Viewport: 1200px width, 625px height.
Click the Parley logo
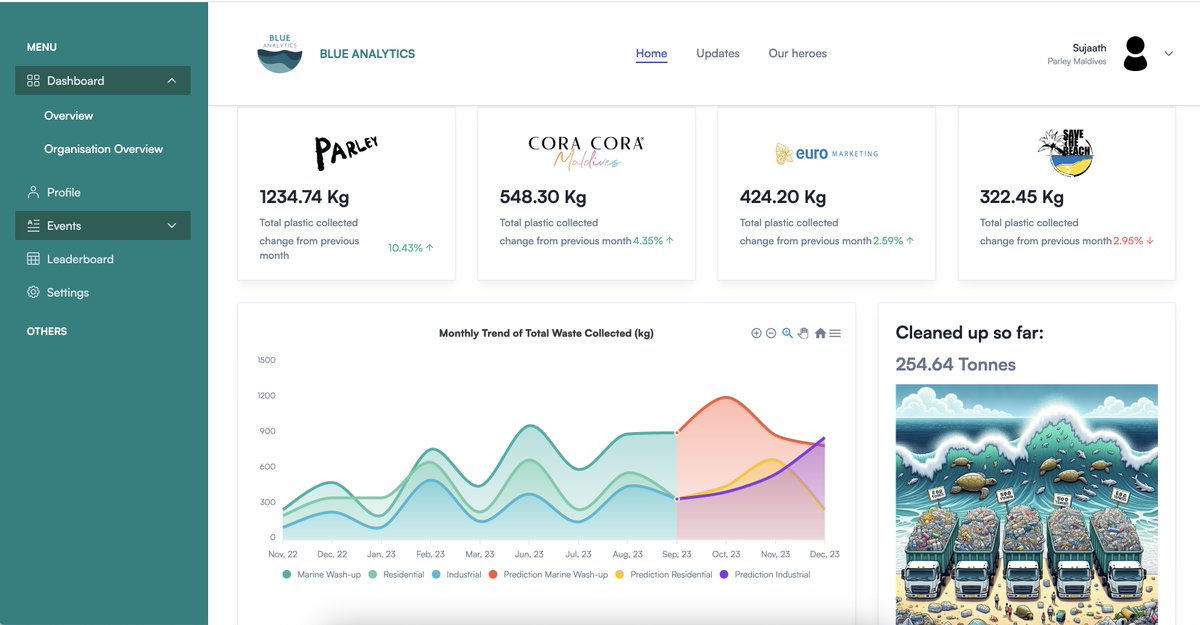pos(346,152)
